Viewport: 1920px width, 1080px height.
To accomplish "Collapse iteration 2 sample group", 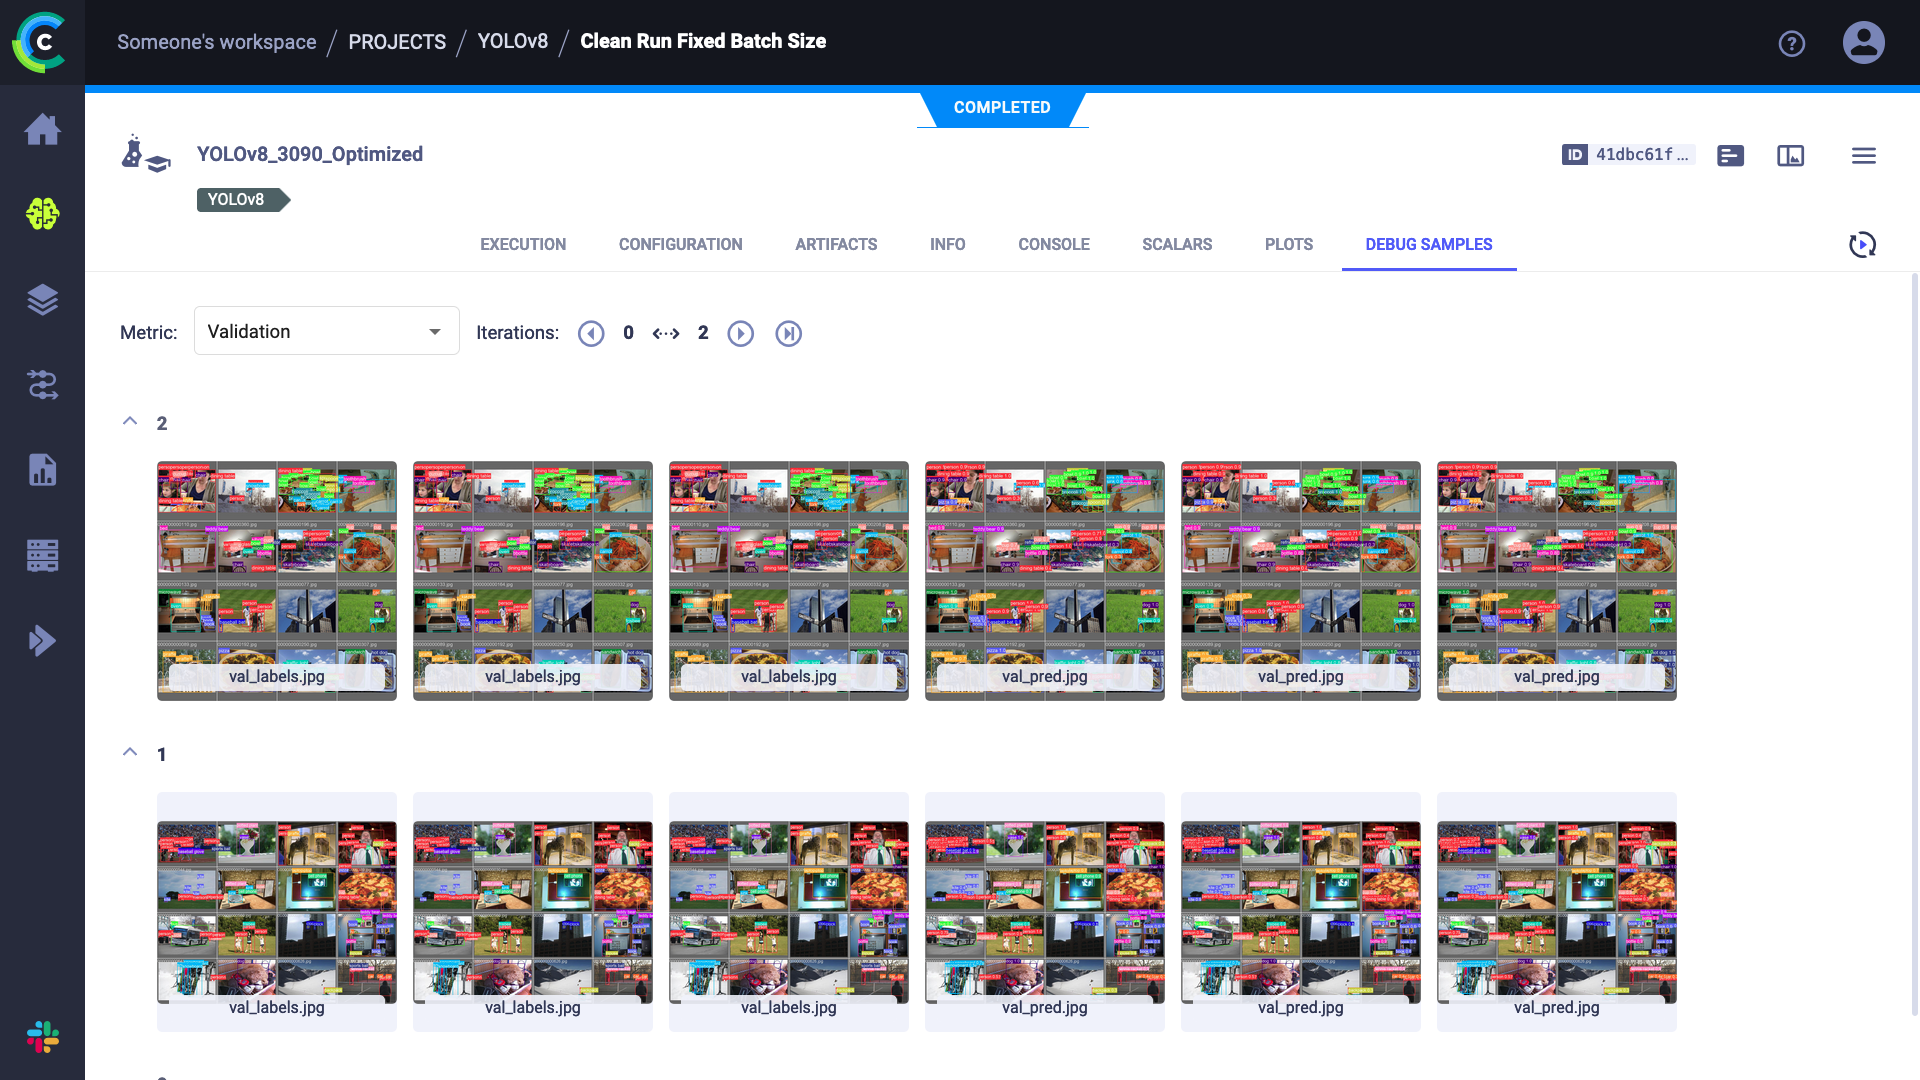I will 130,422.
